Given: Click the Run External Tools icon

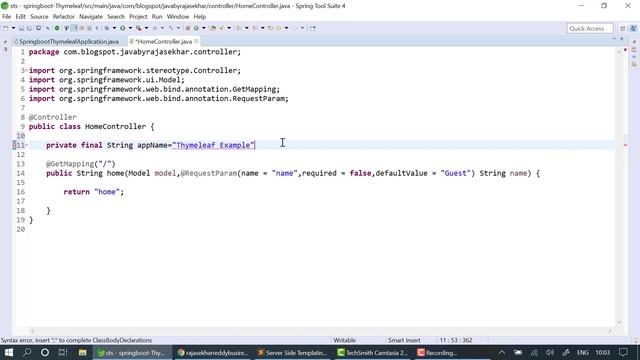Looking at the screenshot, I should coord(139,28).
